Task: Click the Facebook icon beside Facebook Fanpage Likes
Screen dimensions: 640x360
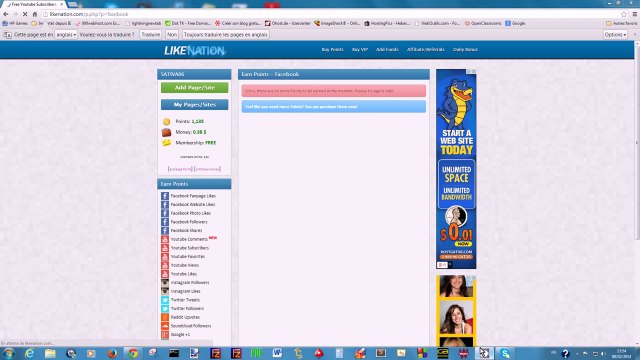Action: (164, 196)
